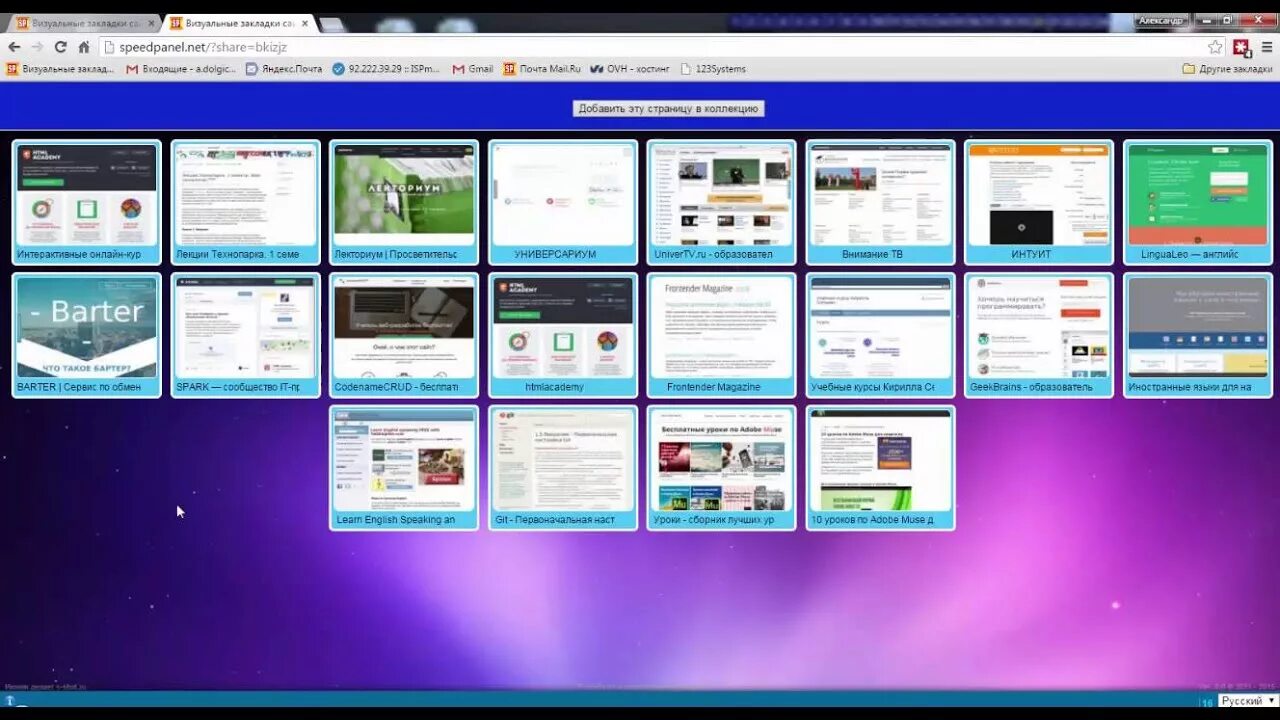Screen dimensions: 1280x720
Task: Open the Входящие Gmail bookmark
Action: (x=181, y=69)
